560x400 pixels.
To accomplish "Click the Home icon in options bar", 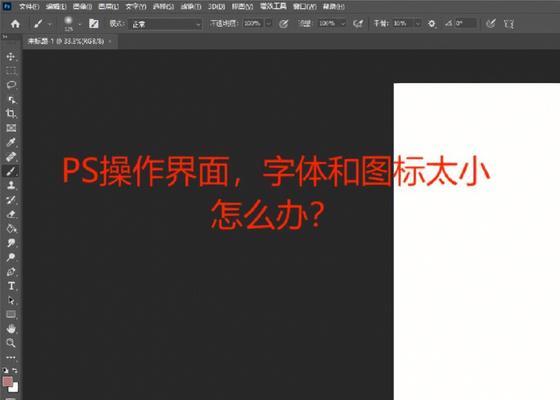I will click(x=15, y=24).
